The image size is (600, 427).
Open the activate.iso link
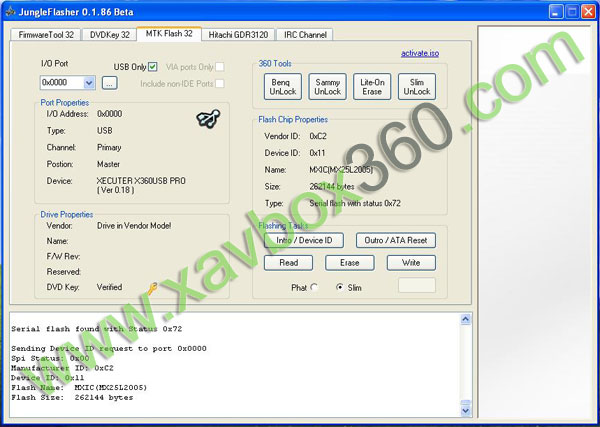coord(420,53)
